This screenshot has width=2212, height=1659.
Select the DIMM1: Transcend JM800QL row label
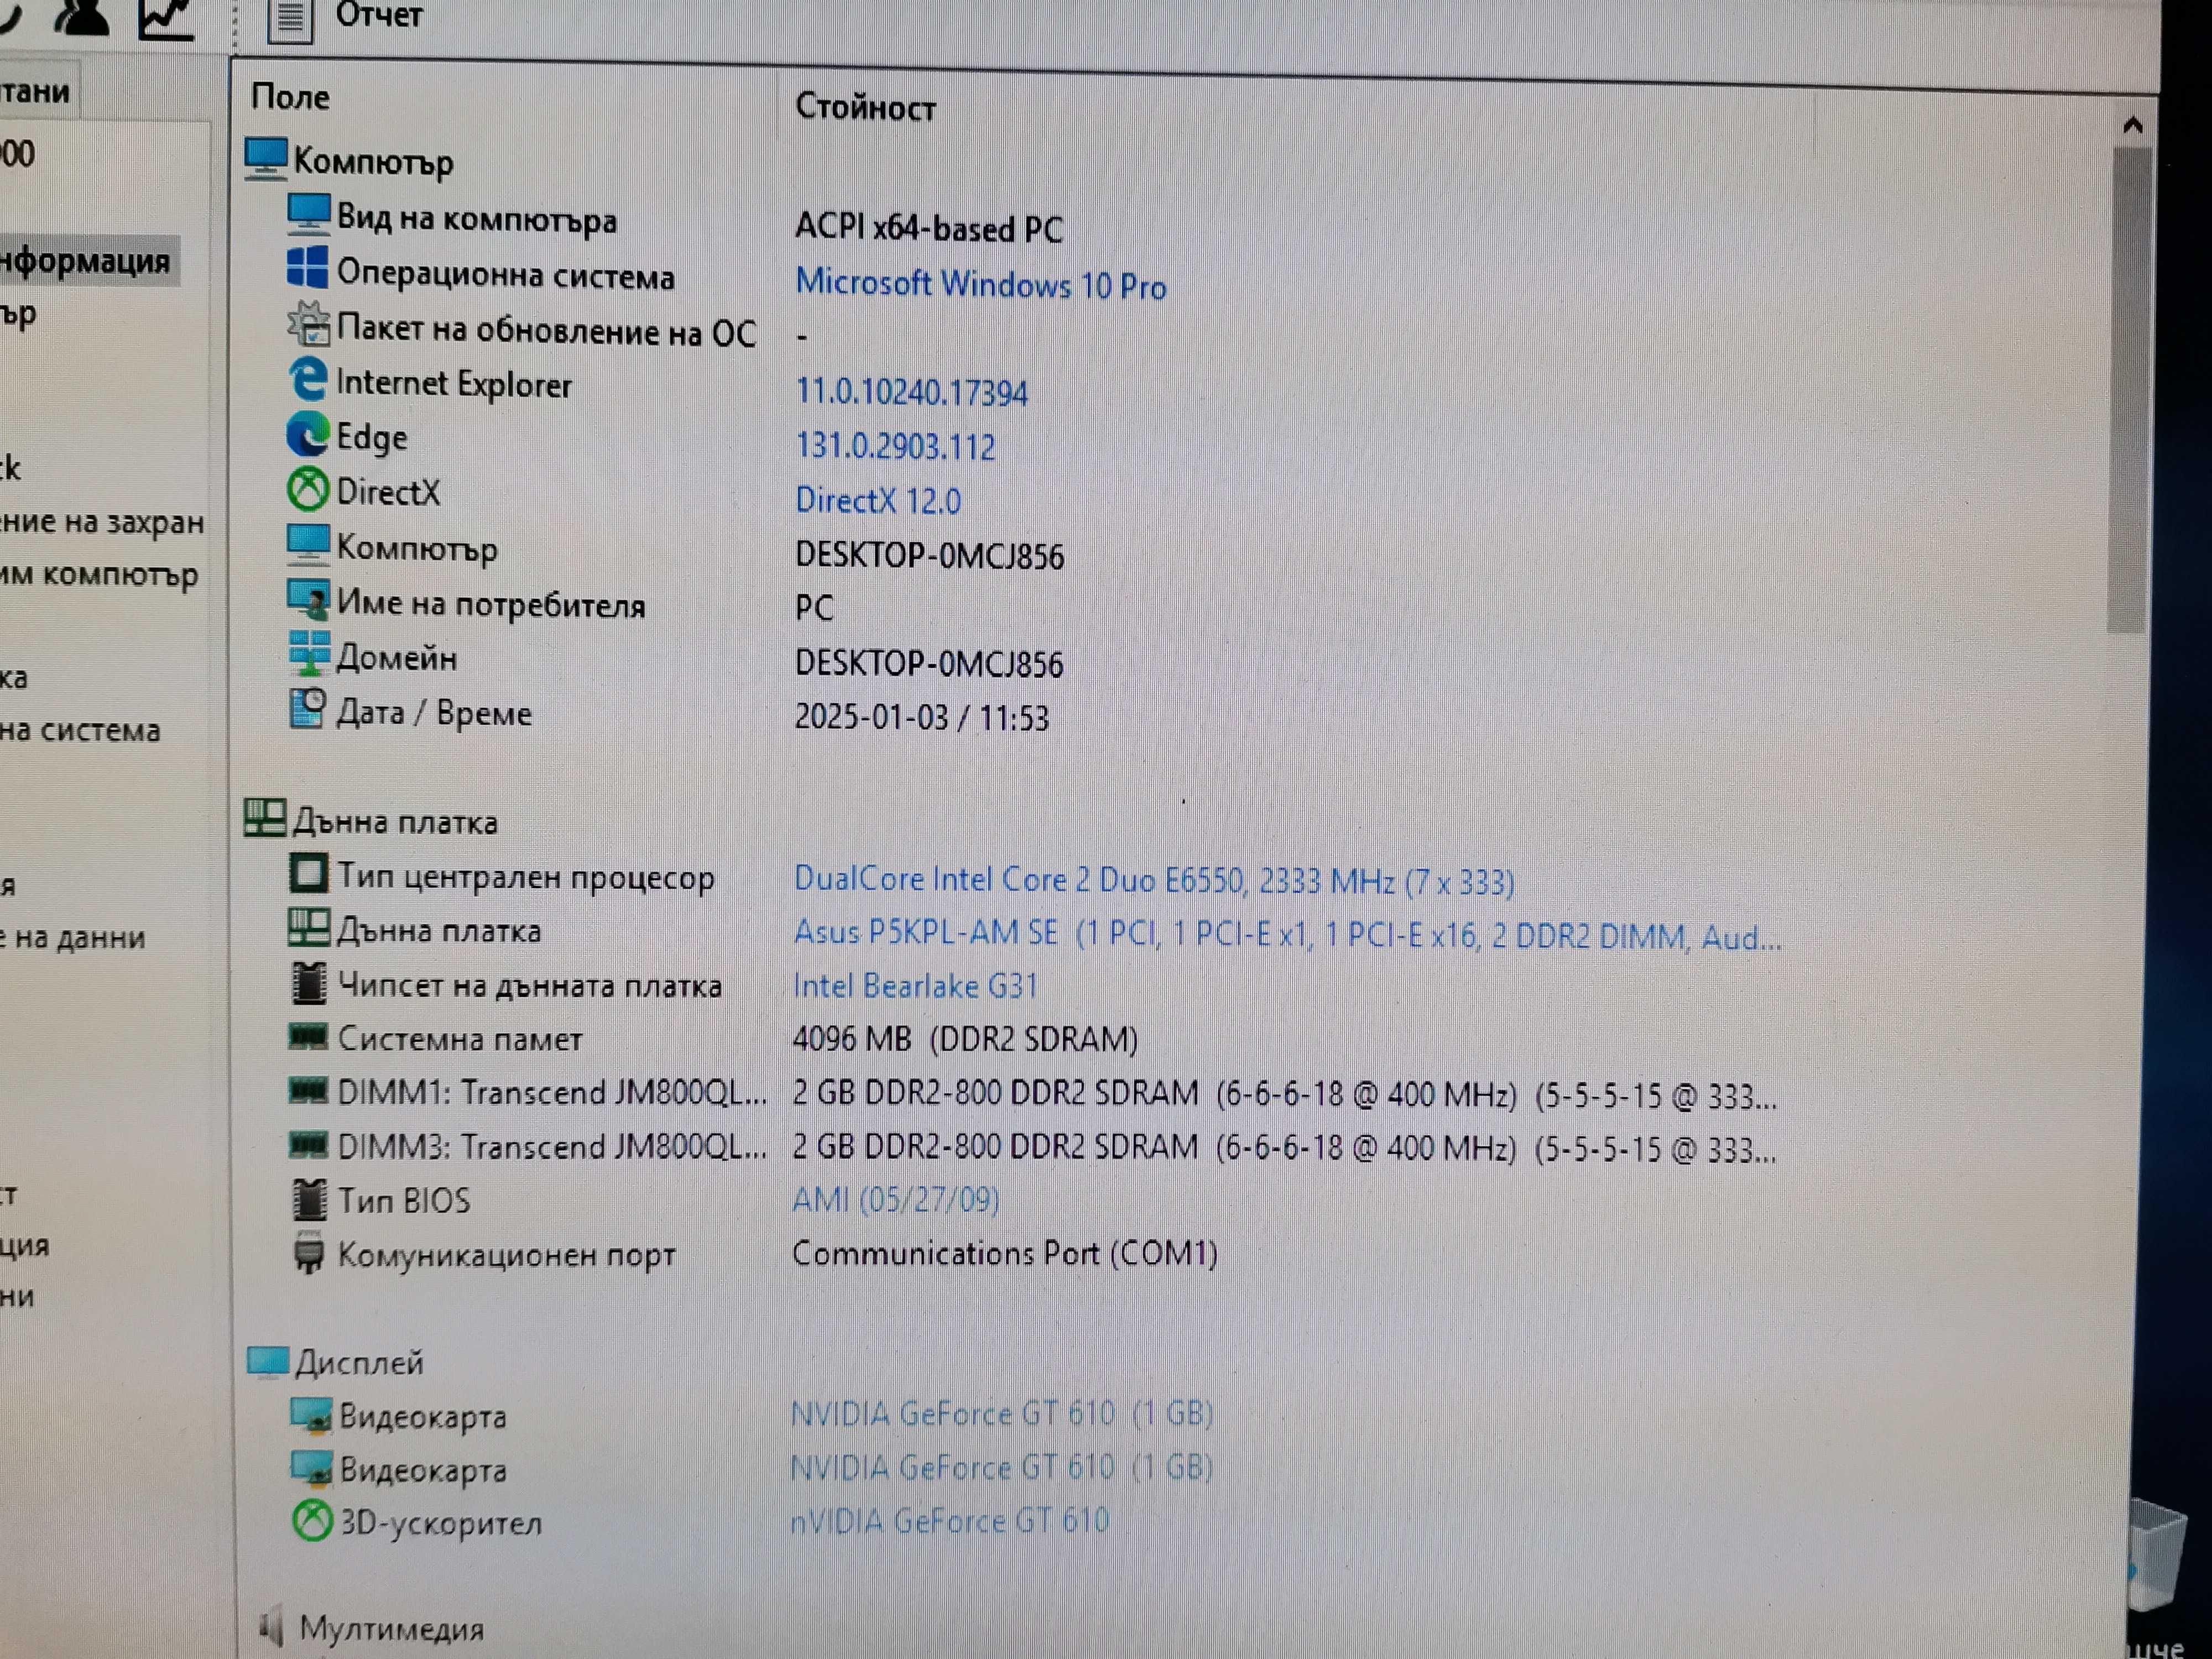[x=552, y=1092]
